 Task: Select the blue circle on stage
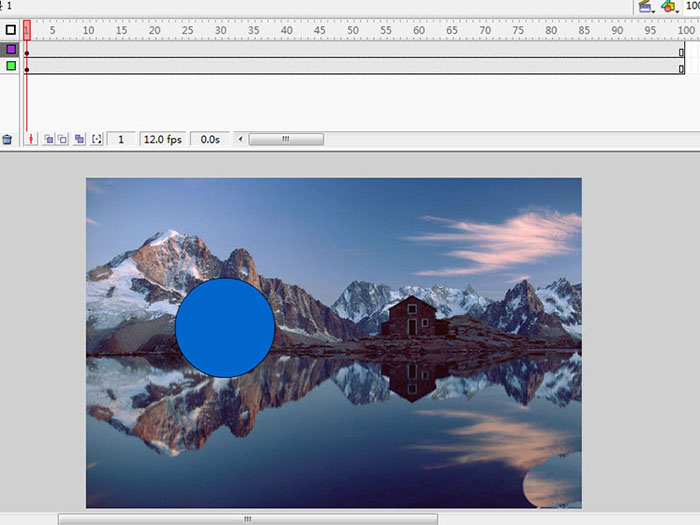coord(225,328)
